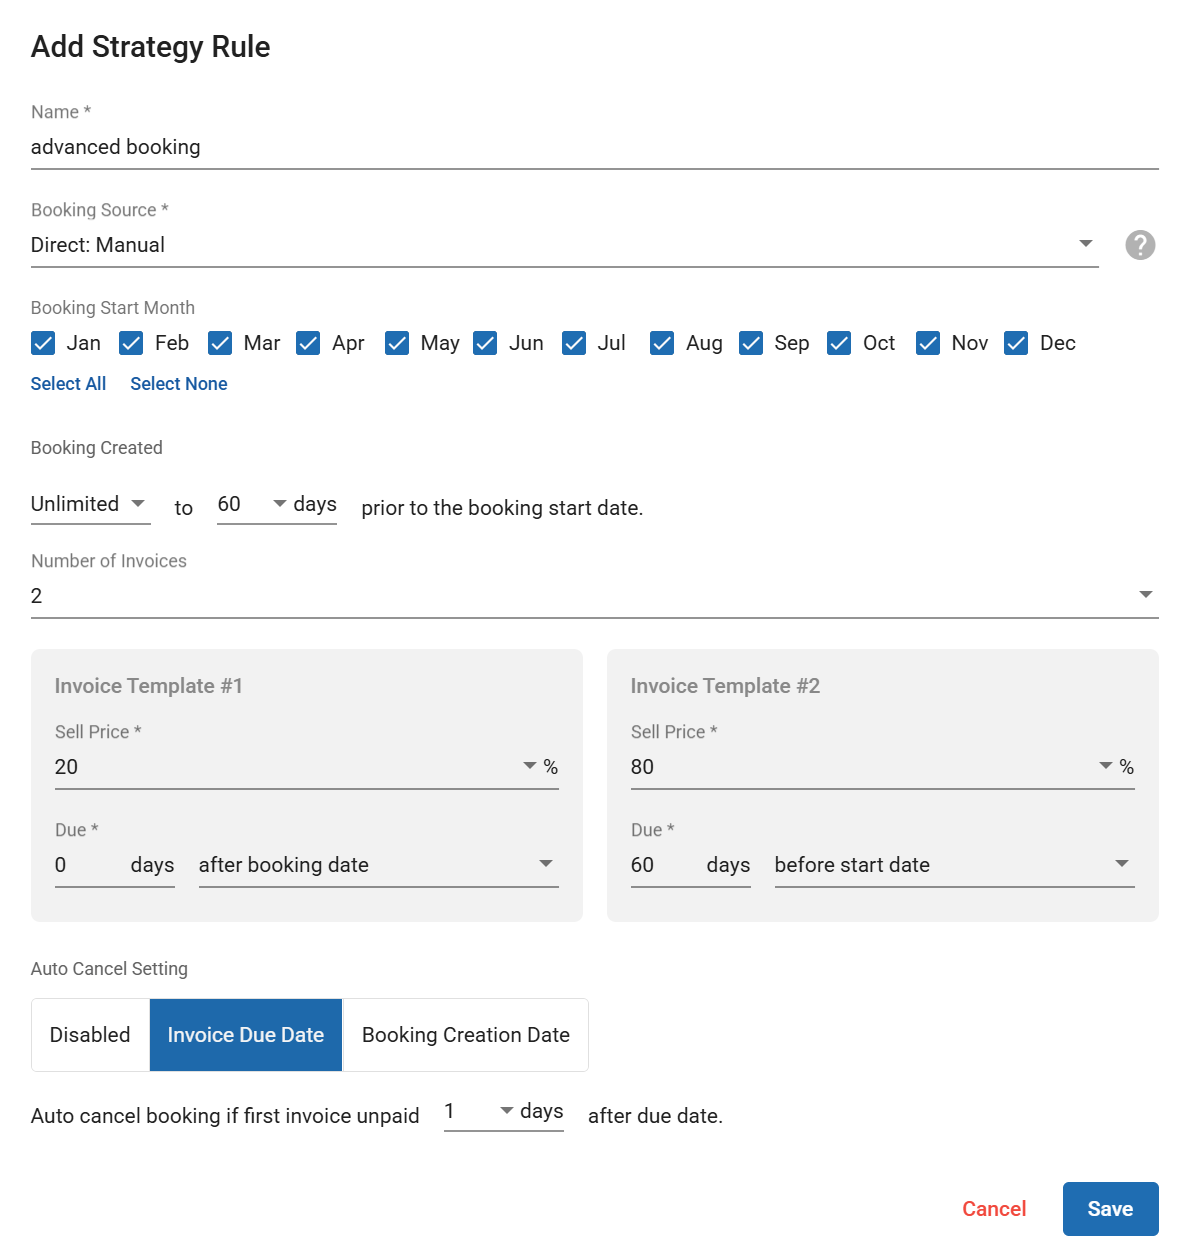The height and width of the screenshot is (1255, 1192).
Task: Deselect the Dec month checkbox
Action: (1016, 343)
